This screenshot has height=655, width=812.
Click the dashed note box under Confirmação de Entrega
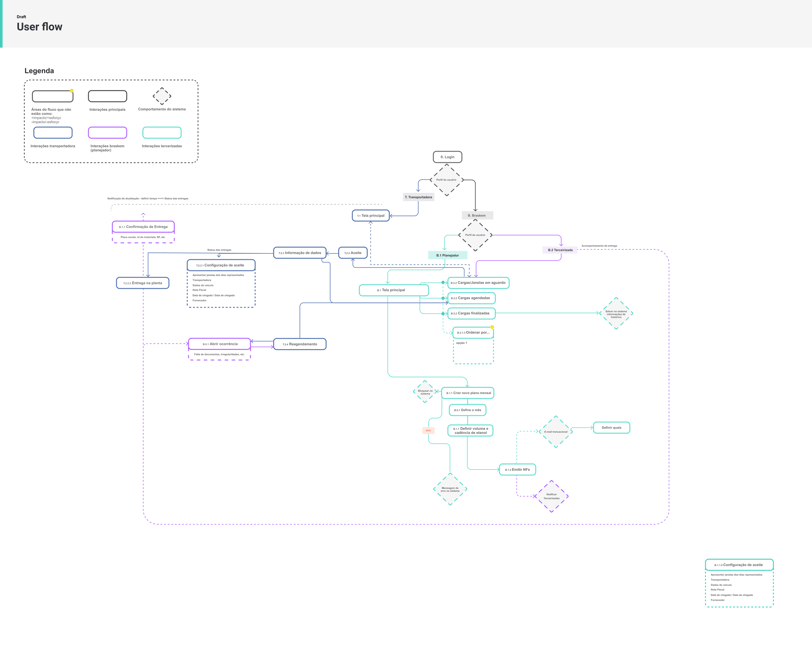click(143, 238)
